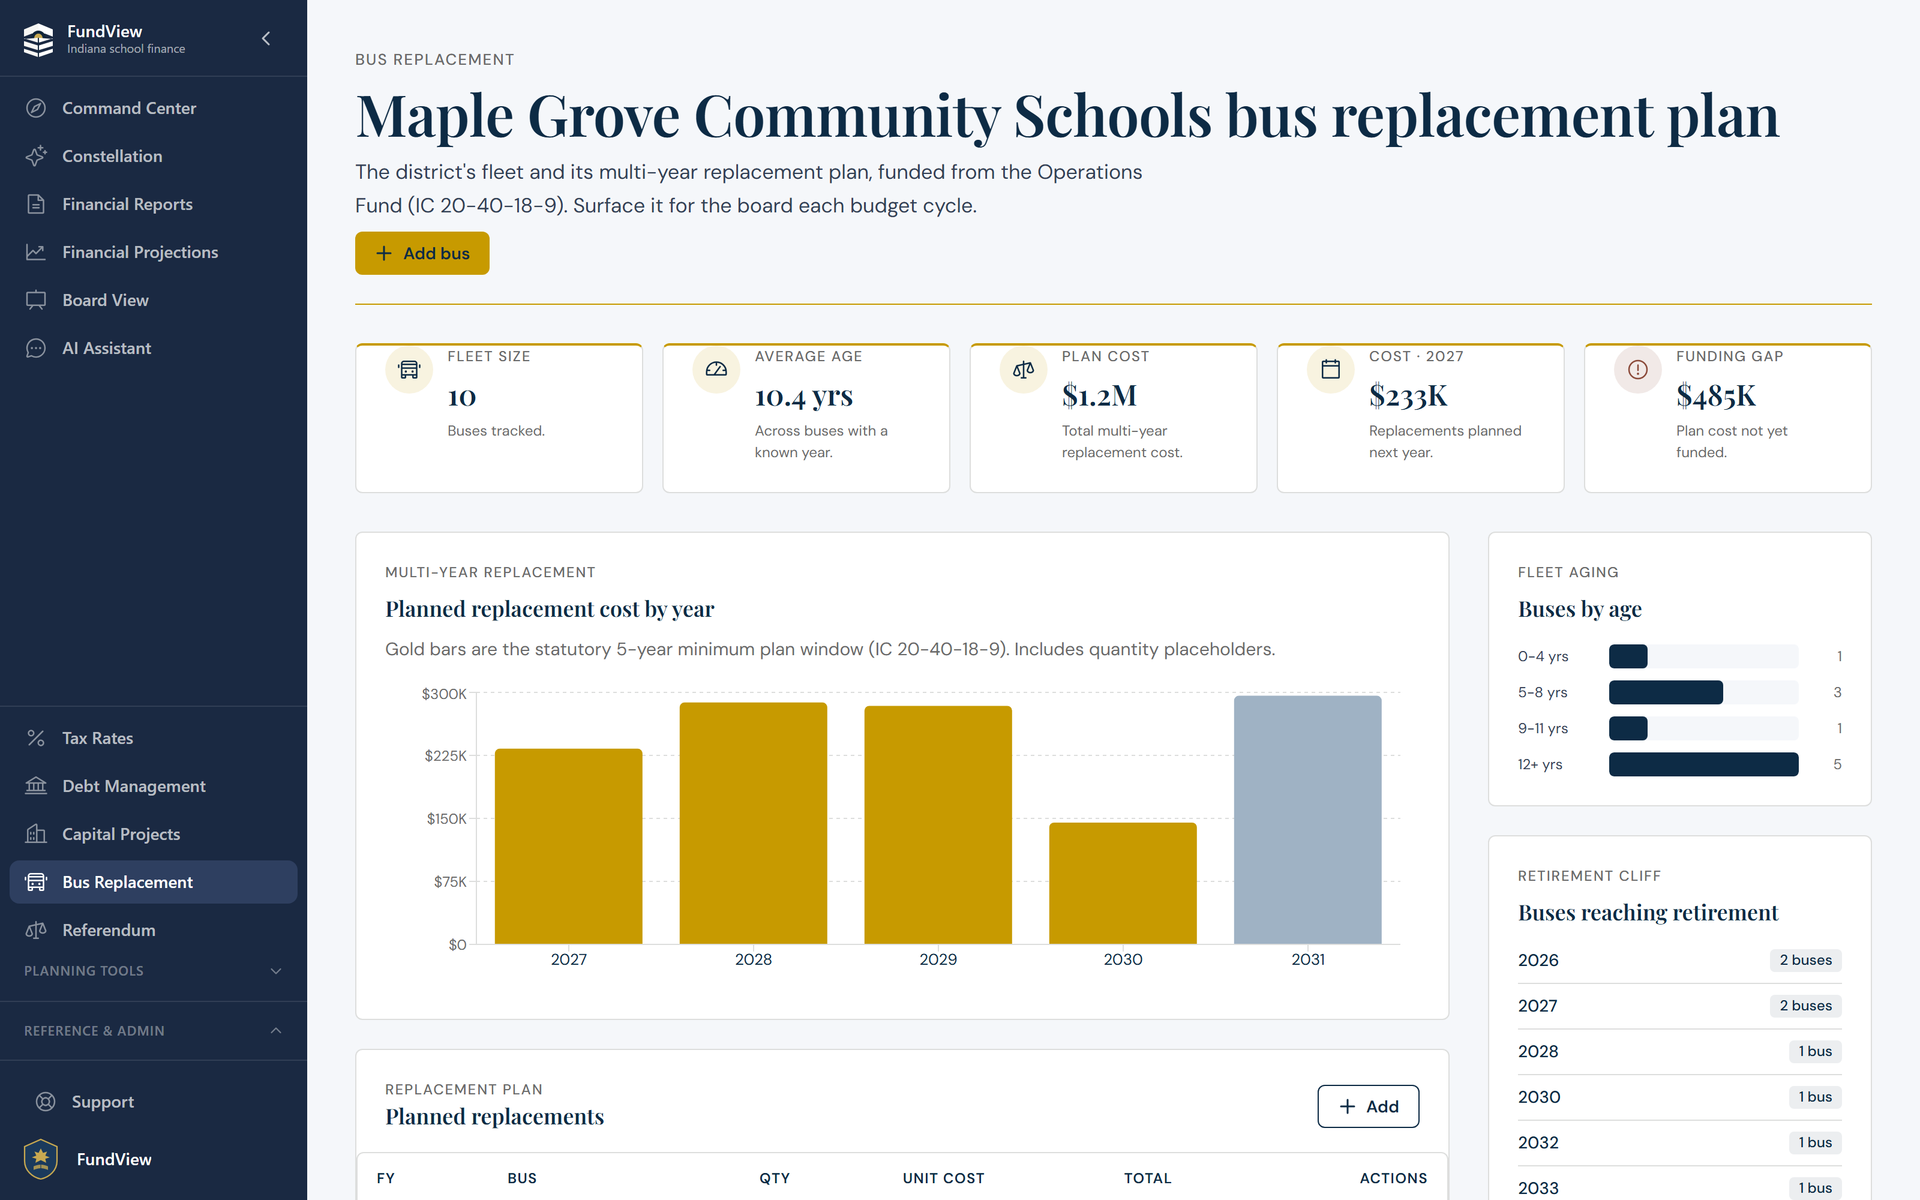Click the Add bus button
The width and height of the screenshot is (1920, 1200).
[422, 253]
